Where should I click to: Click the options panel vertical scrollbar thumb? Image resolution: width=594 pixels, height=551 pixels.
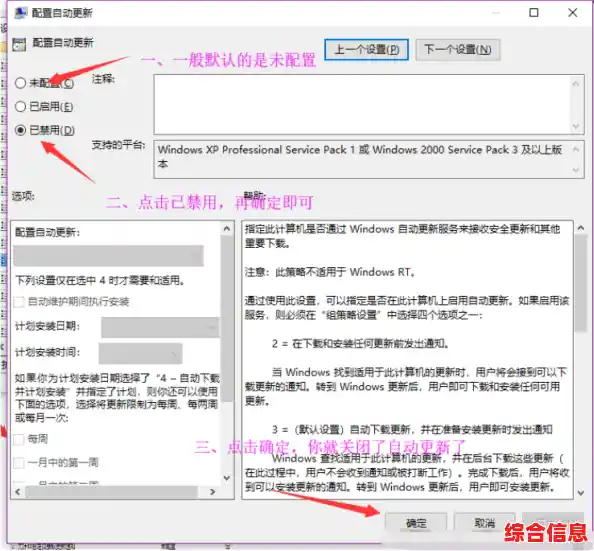coord(227,319)
